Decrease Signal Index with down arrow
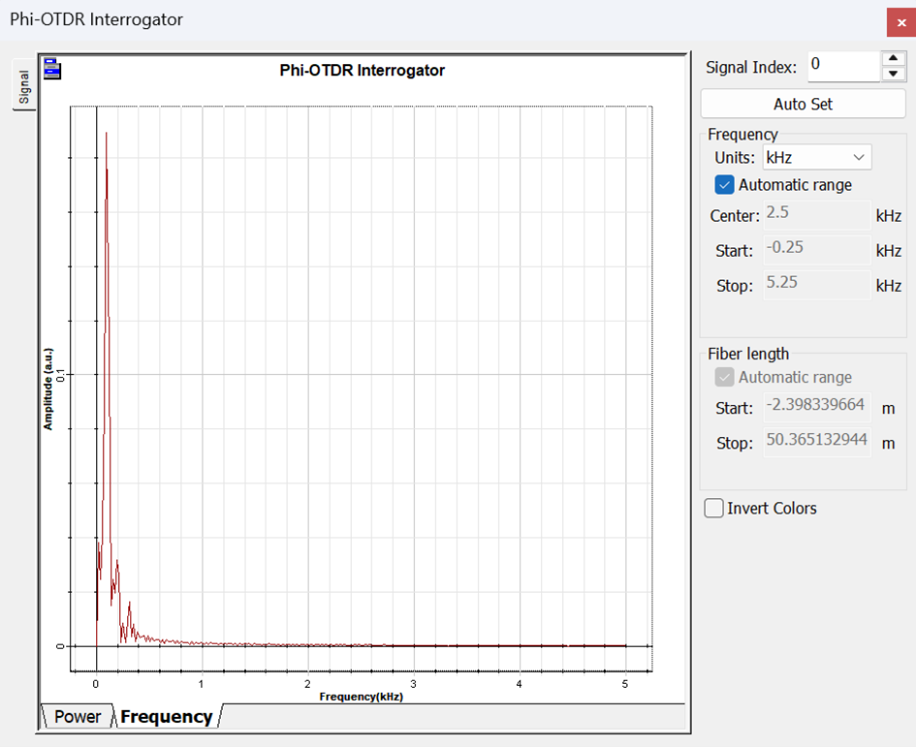 [x=892, y=74]
